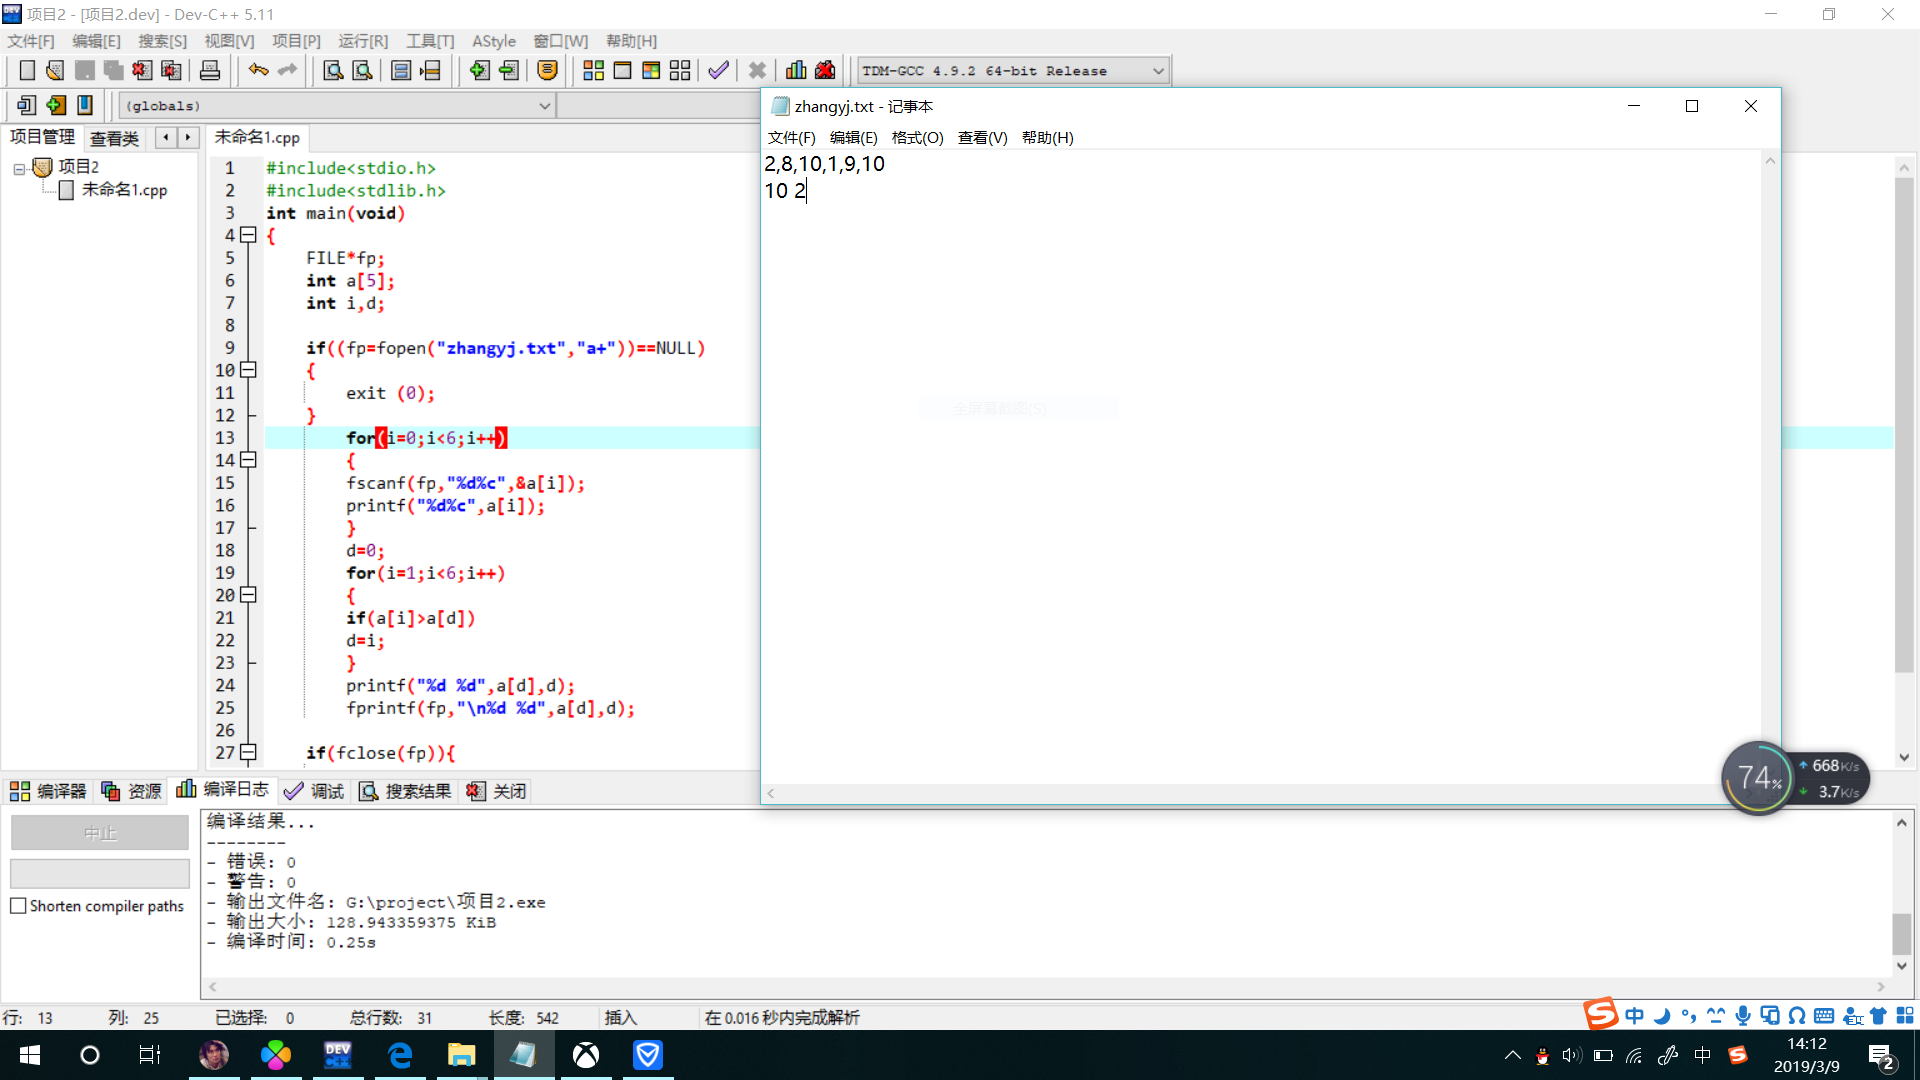
Task: Select the 未命名1.cpp editor tab
Action: pyautogui.click(x=257, y=137)
